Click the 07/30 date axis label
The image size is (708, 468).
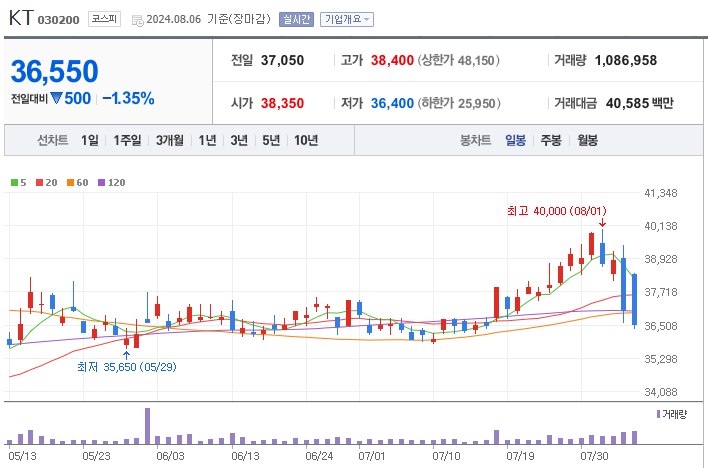coord(594,456)
